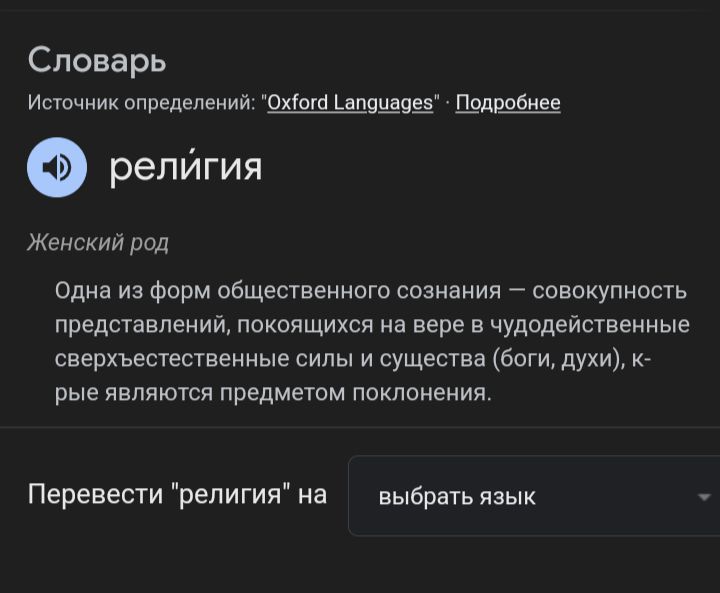Click the word предметом in the last line
Viewport: 720px width, 593px height.
(x=282, y=393)
